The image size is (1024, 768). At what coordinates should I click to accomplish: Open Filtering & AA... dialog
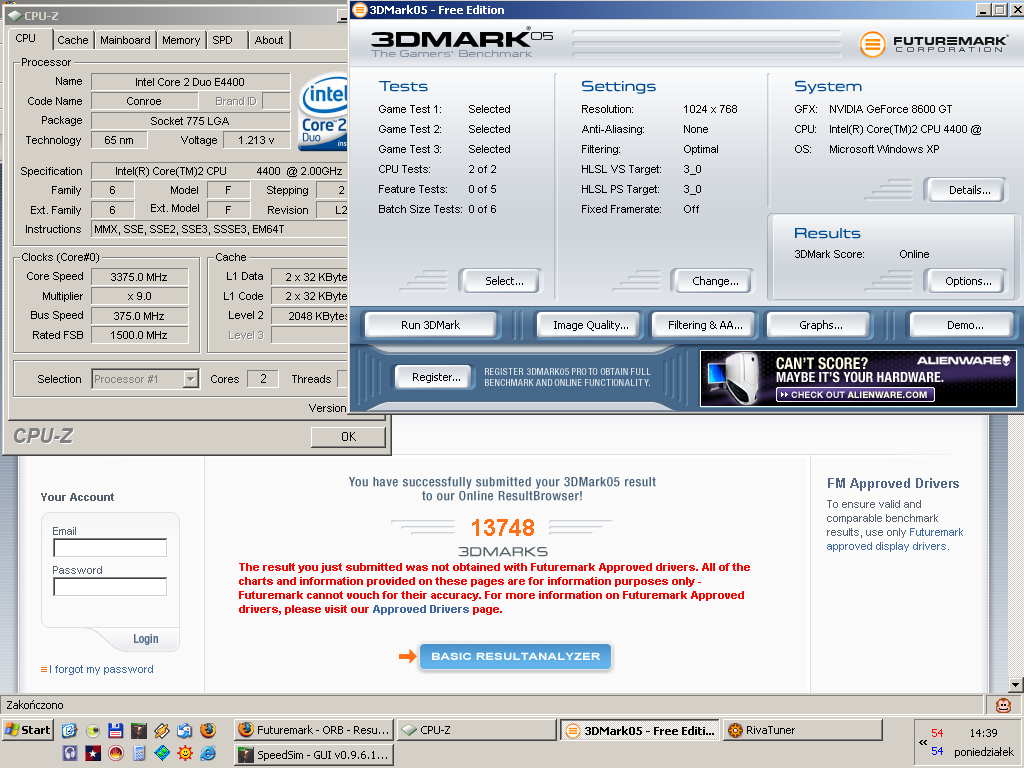point(705,325)
